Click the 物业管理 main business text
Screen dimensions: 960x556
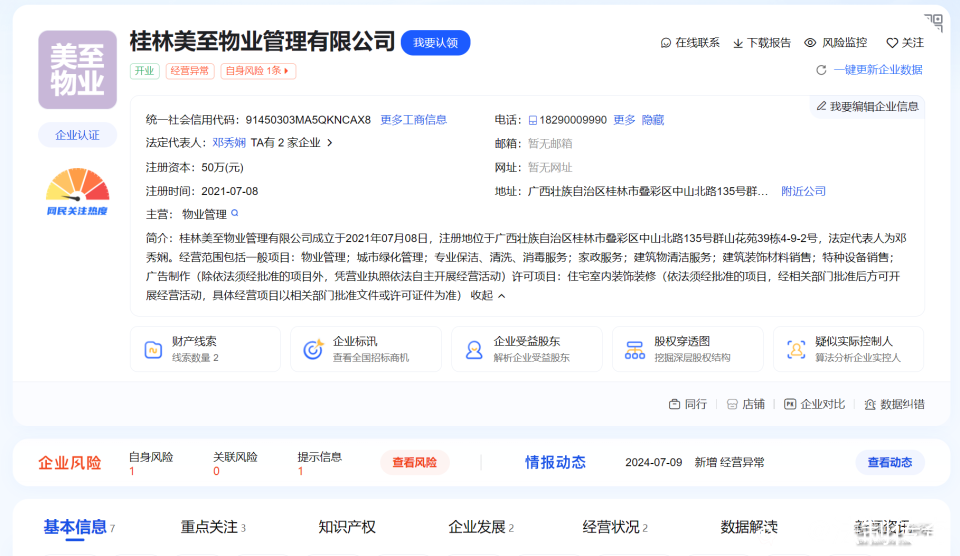pos(204,214)
